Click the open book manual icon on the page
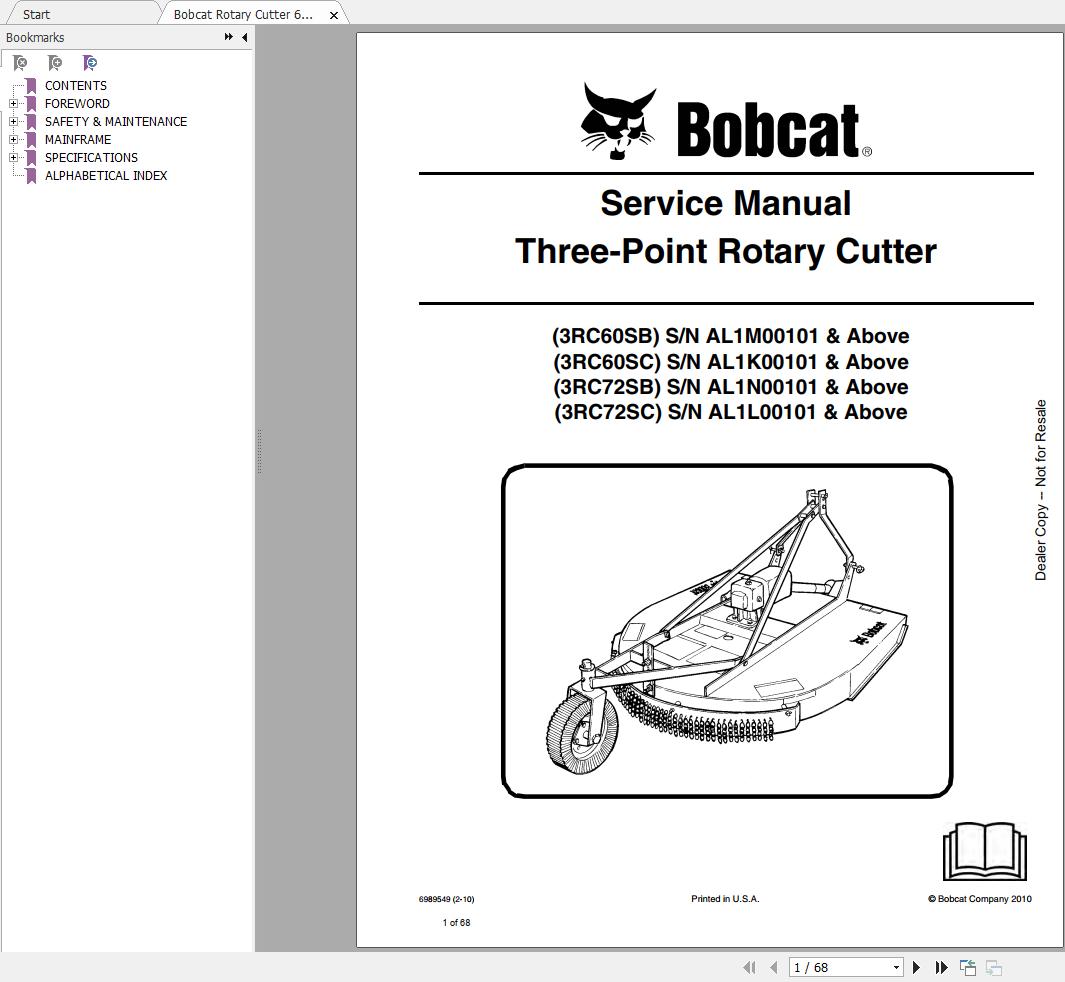 (x=985, y=851)
